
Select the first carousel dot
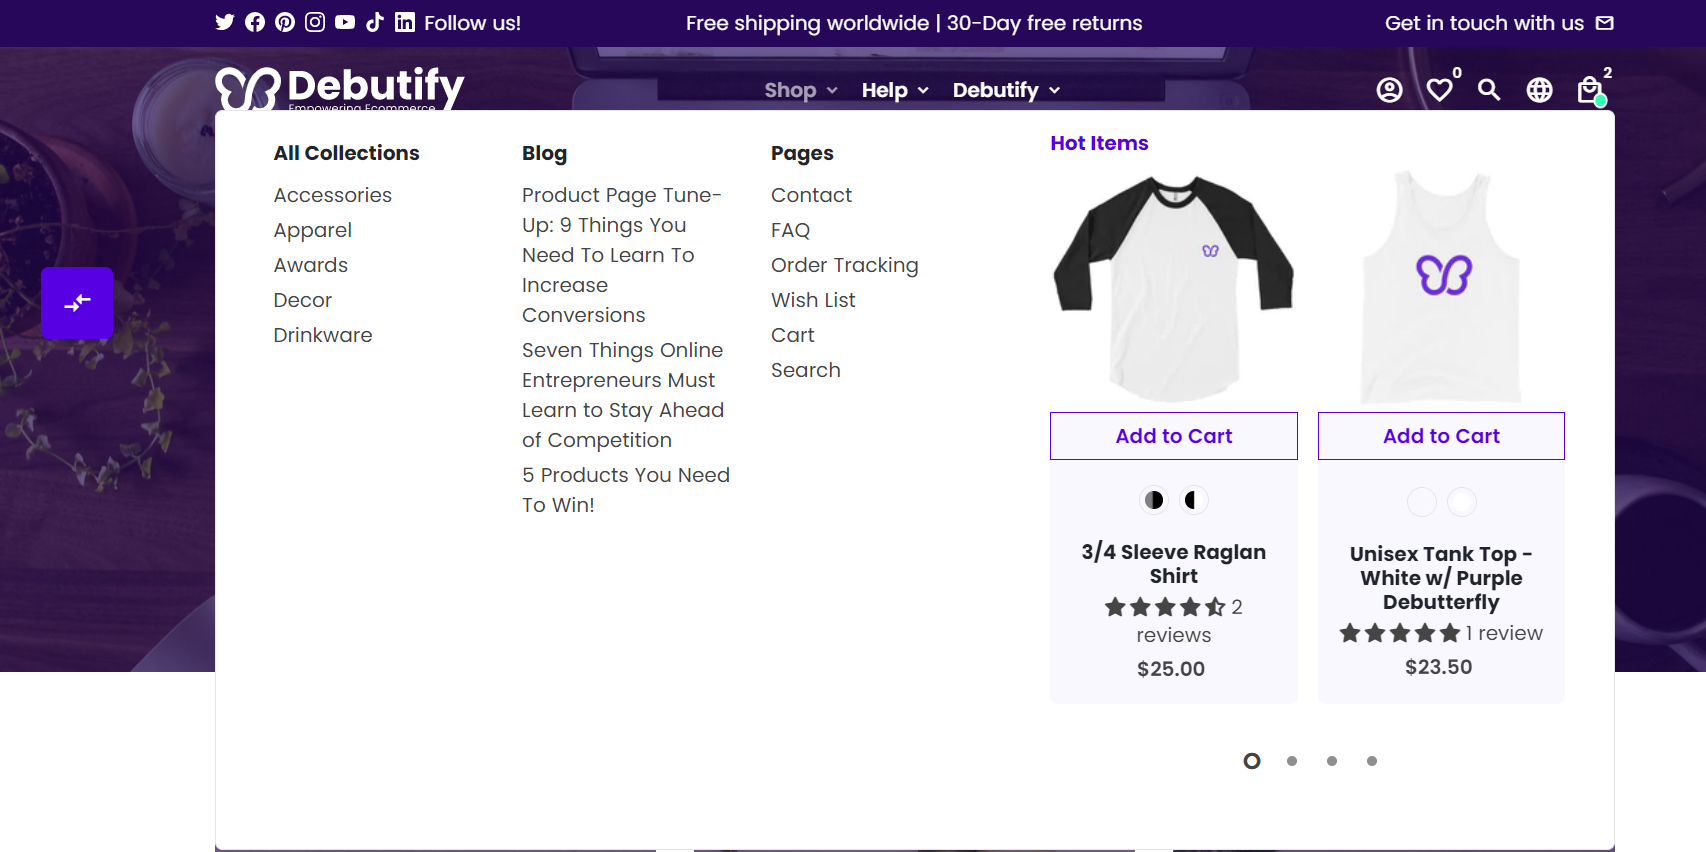1252,761
